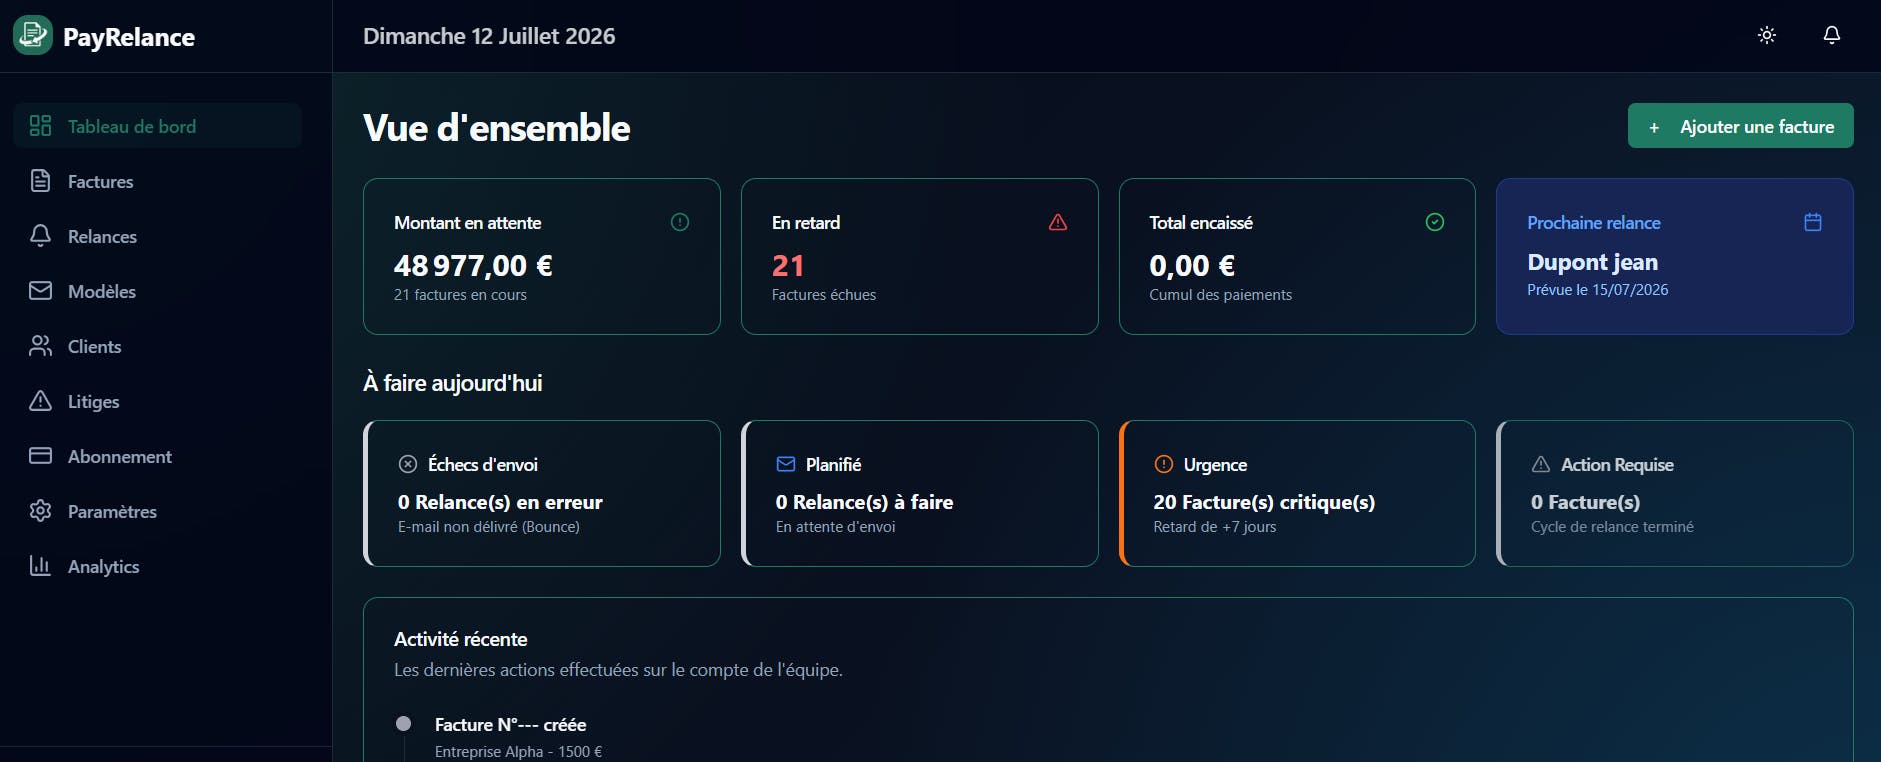Click the calendar icon in Prochaine relance card
The height and width of the screenshot is (762, 1881).
point(1813,222)
